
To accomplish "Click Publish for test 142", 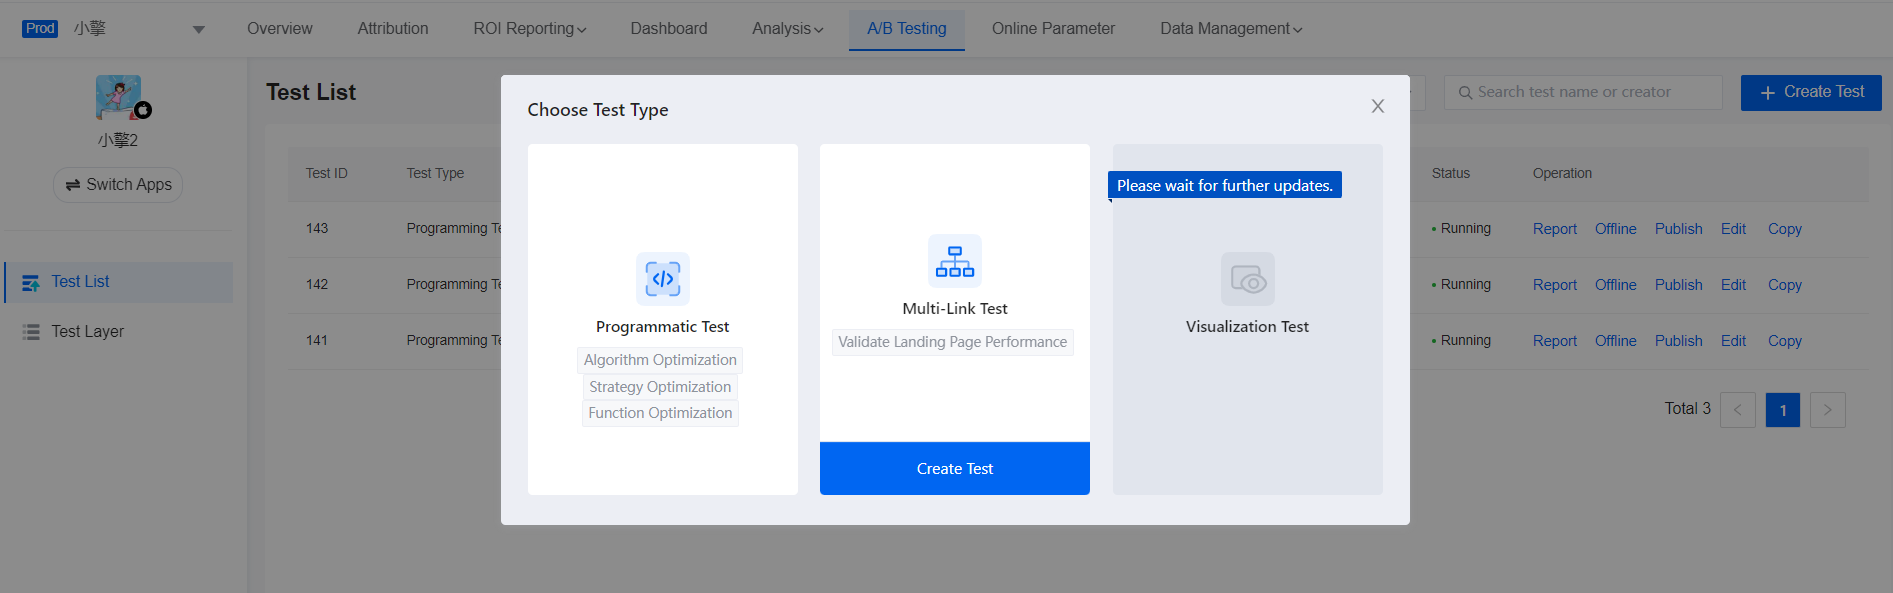I will (x=1678, y=285).
